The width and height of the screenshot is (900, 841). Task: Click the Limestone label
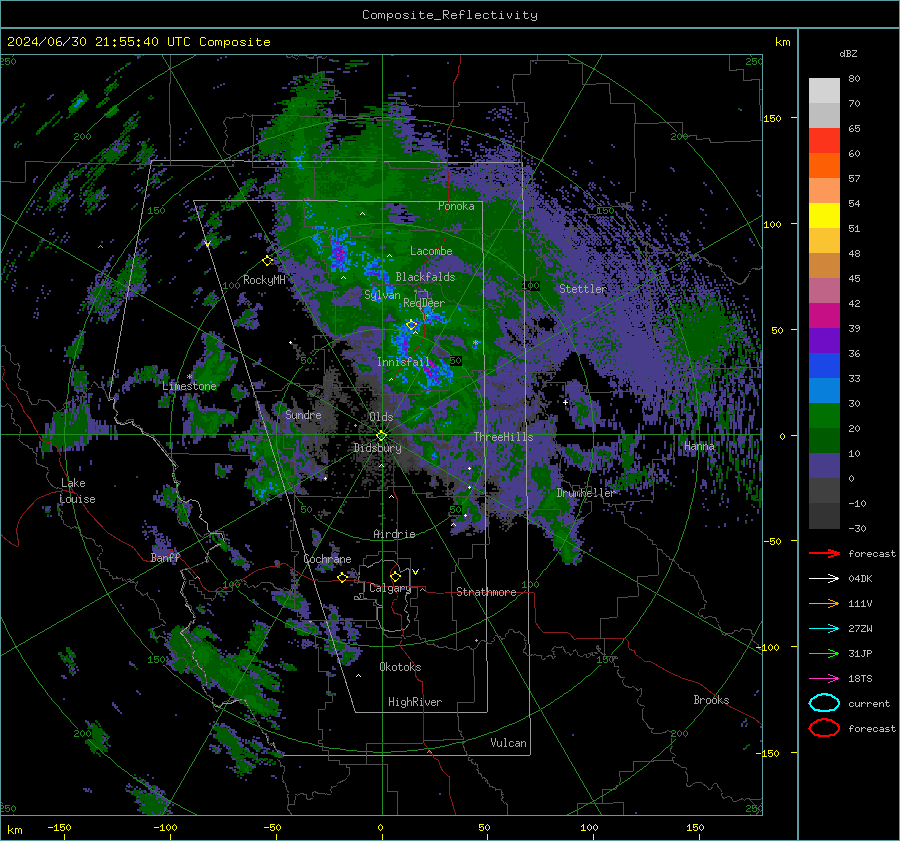coord(189,386)
